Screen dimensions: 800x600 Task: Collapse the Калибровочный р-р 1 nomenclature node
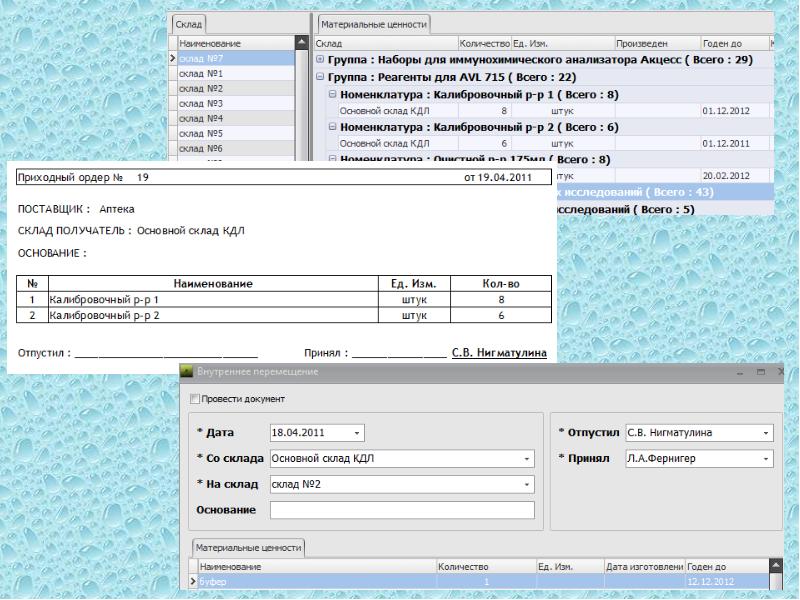point(333,94)
